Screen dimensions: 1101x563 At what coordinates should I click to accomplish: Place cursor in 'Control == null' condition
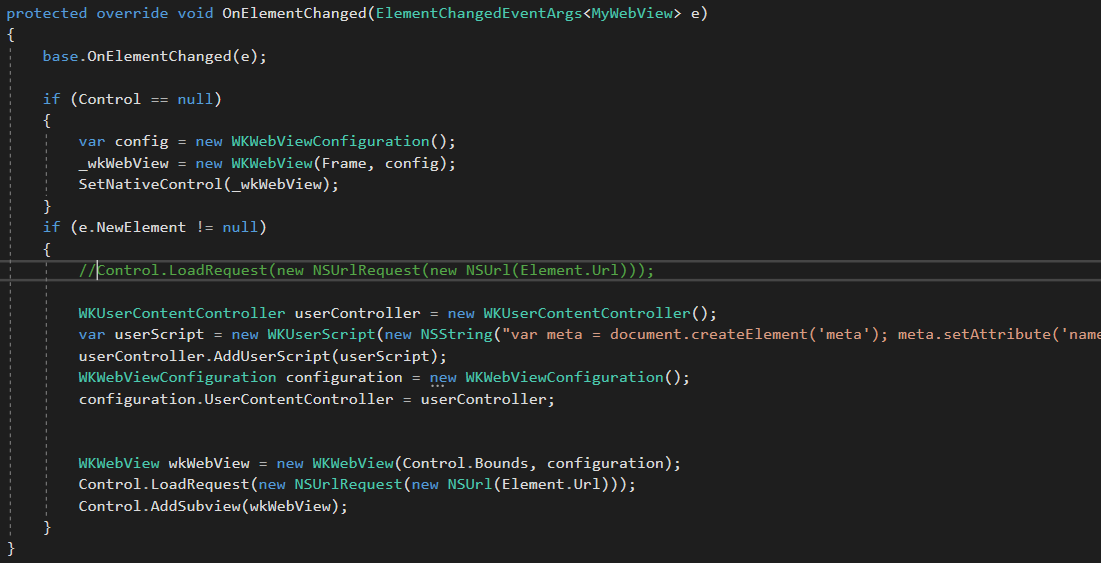(x=146, y=99)
